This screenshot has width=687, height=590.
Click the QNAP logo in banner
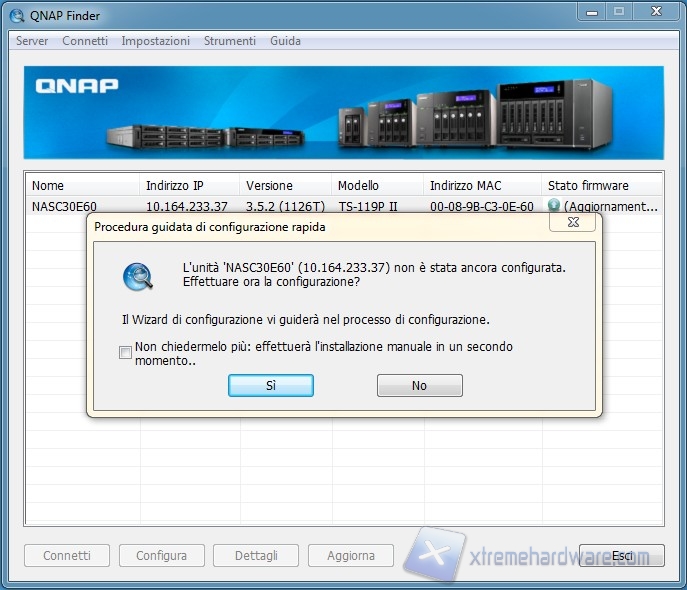pos(77,86)
